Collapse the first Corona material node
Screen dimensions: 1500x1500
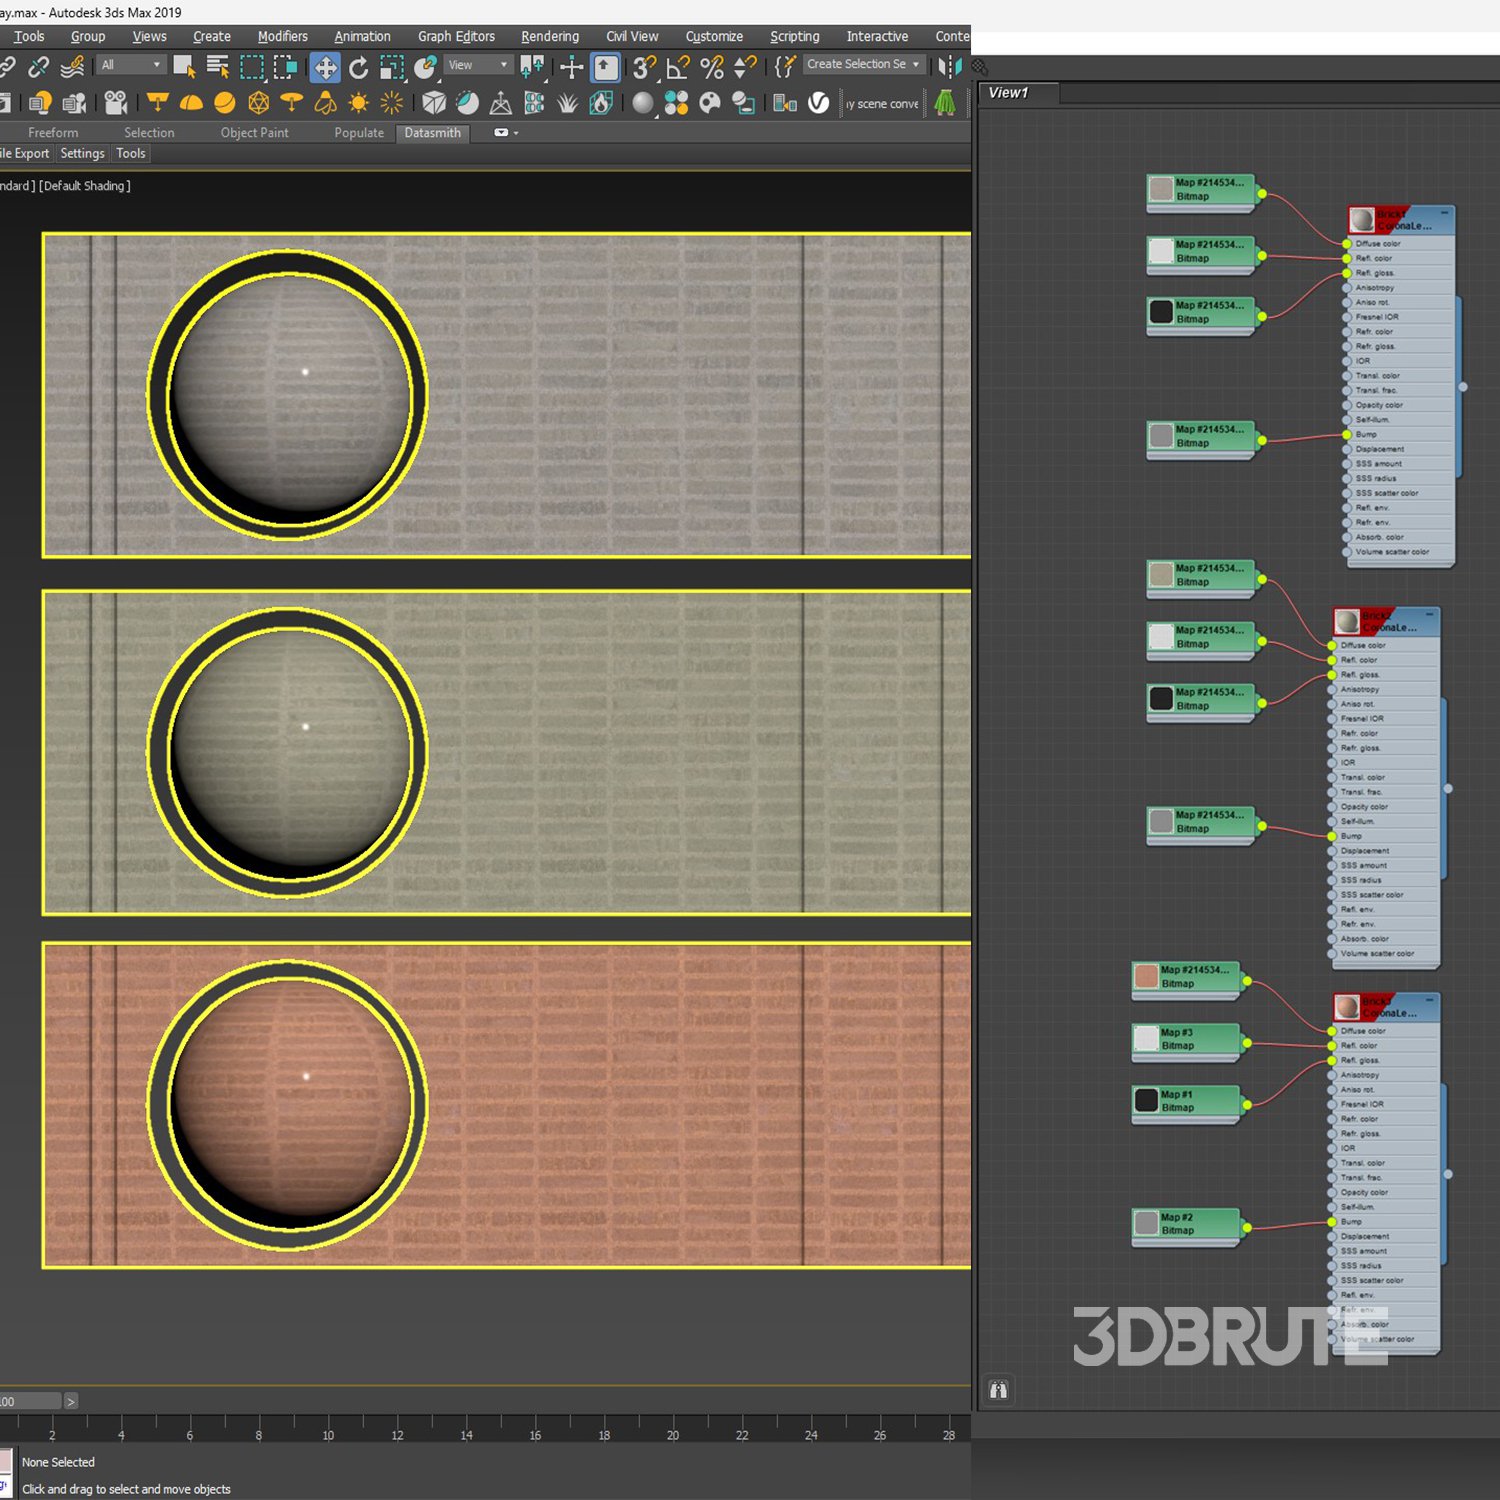(1444, 213)
